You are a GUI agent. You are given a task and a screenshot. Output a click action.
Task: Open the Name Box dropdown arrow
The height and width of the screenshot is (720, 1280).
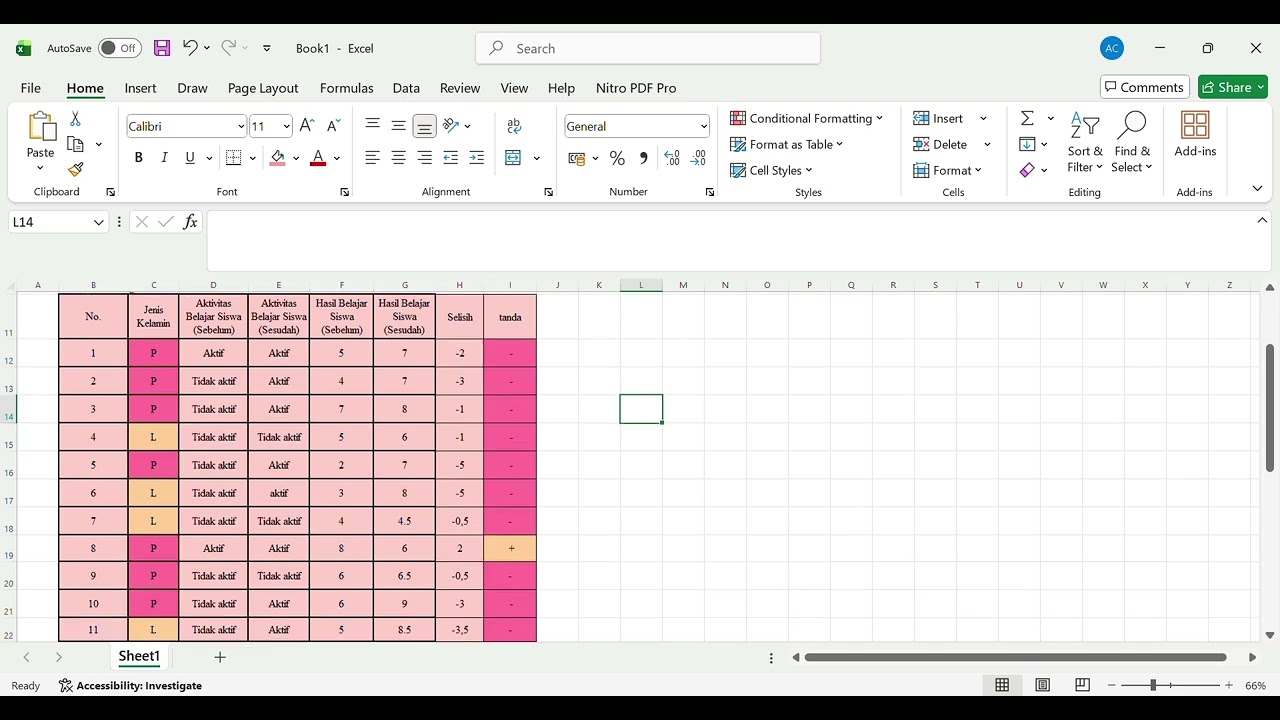(x=98, y=222)
